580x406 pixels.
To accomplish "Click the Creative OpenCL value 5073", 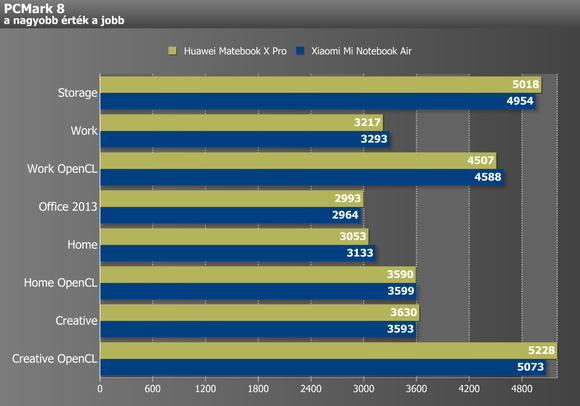I will 530,367.
